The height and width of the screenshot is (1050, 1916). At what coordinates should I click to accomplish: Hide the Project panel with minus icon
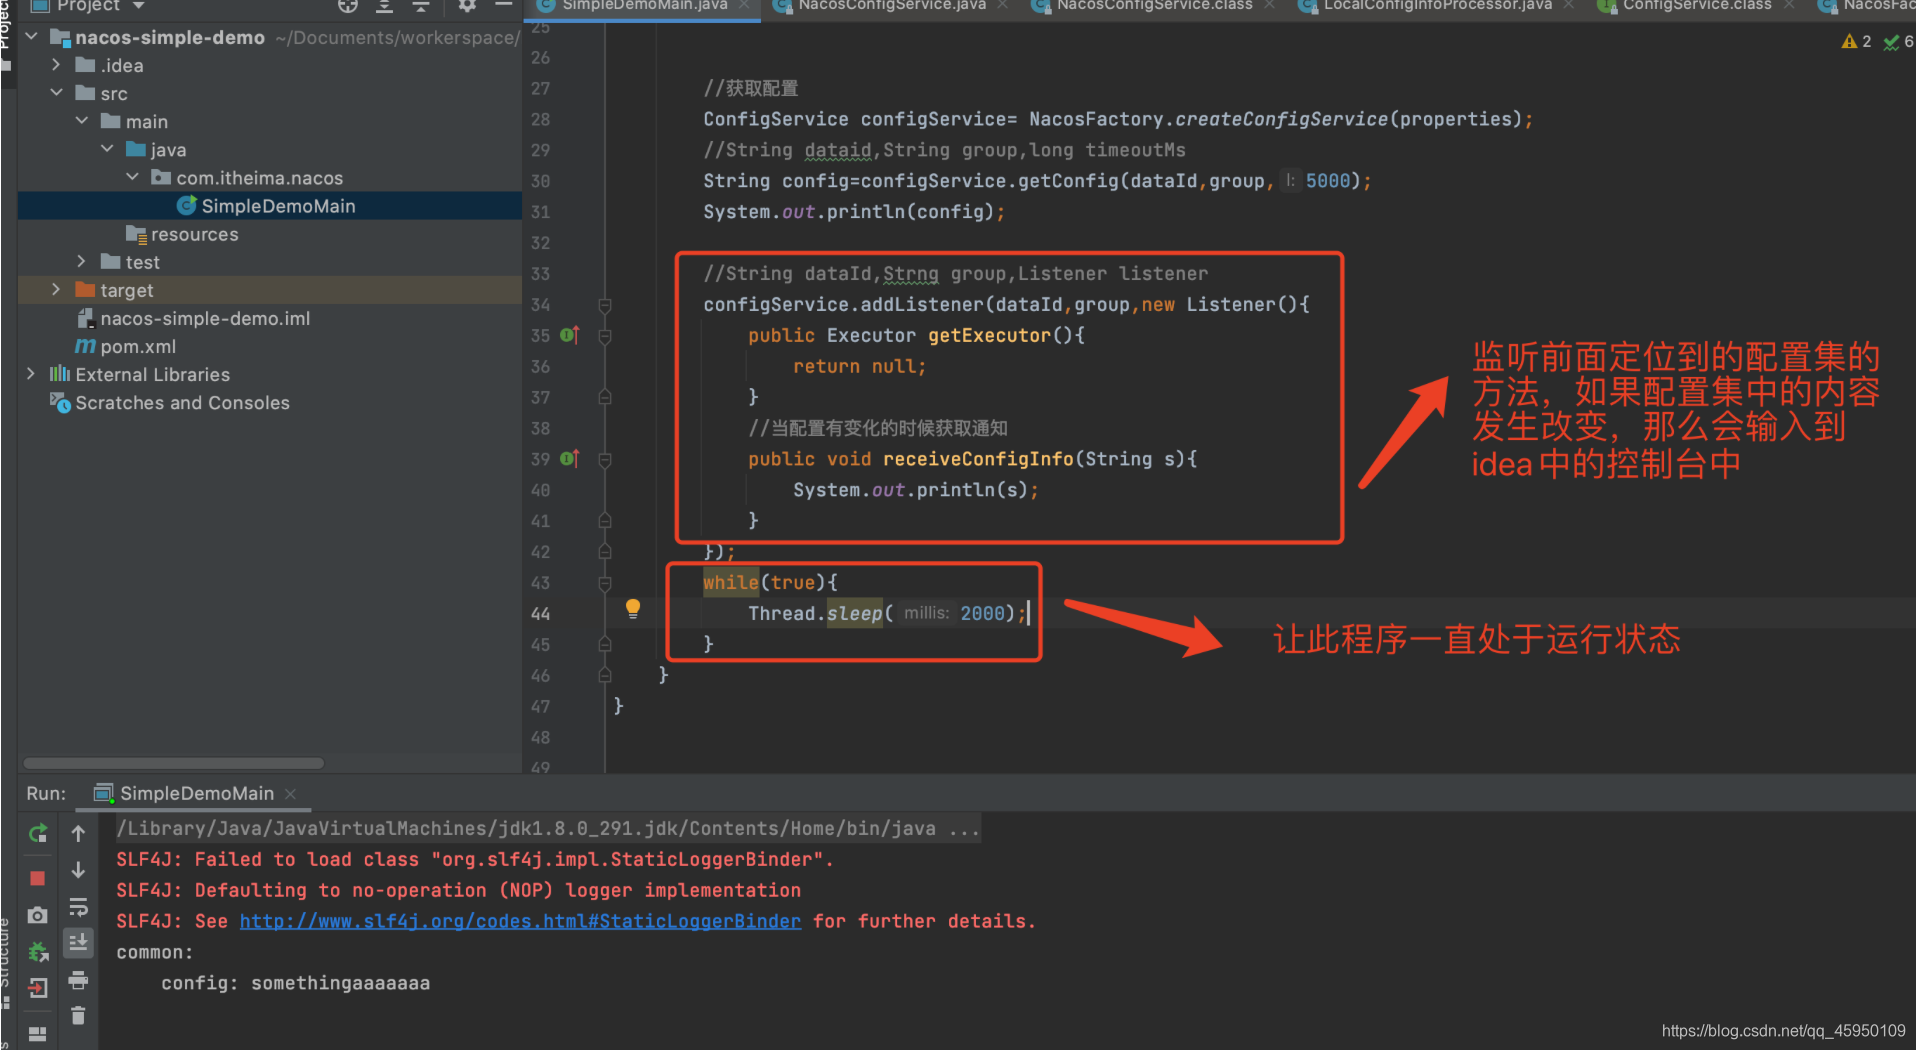pyautogui.click(x=504, y=6)
